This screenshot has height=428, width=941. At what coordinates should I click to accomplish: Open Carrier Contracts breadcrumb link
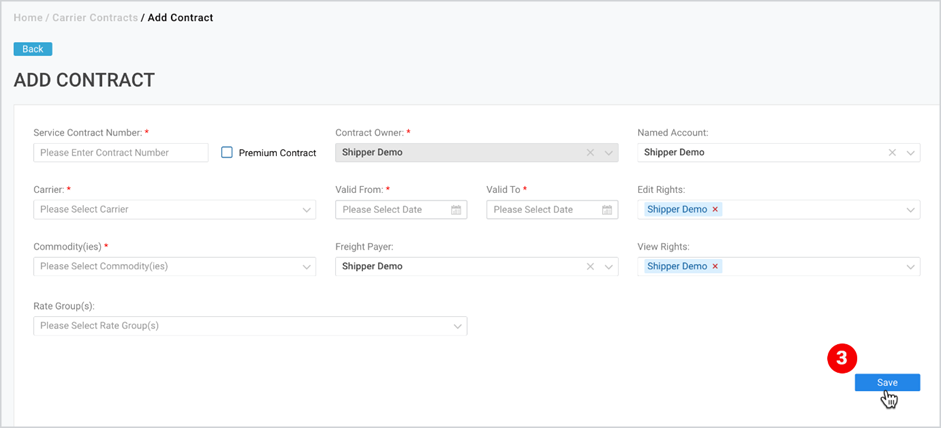[95, 17]
